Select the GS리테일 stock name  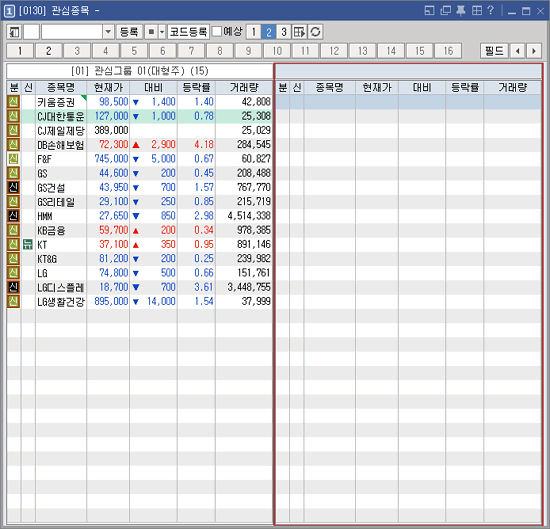click(56, 202)
